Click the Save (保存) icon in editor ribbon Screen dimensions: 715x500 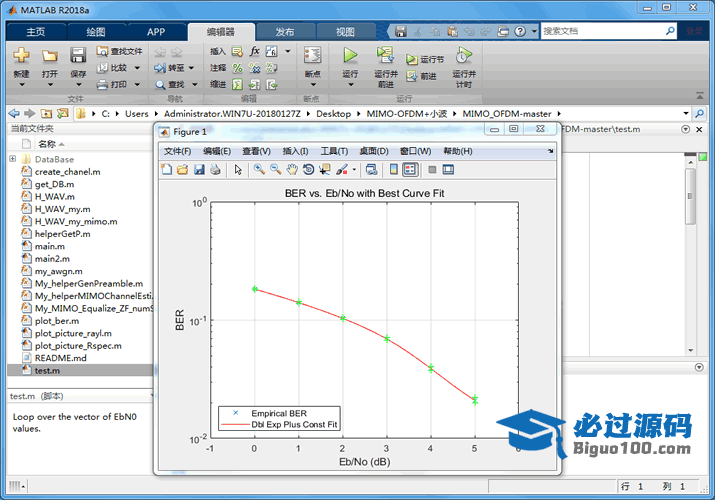tap(78, 57)
